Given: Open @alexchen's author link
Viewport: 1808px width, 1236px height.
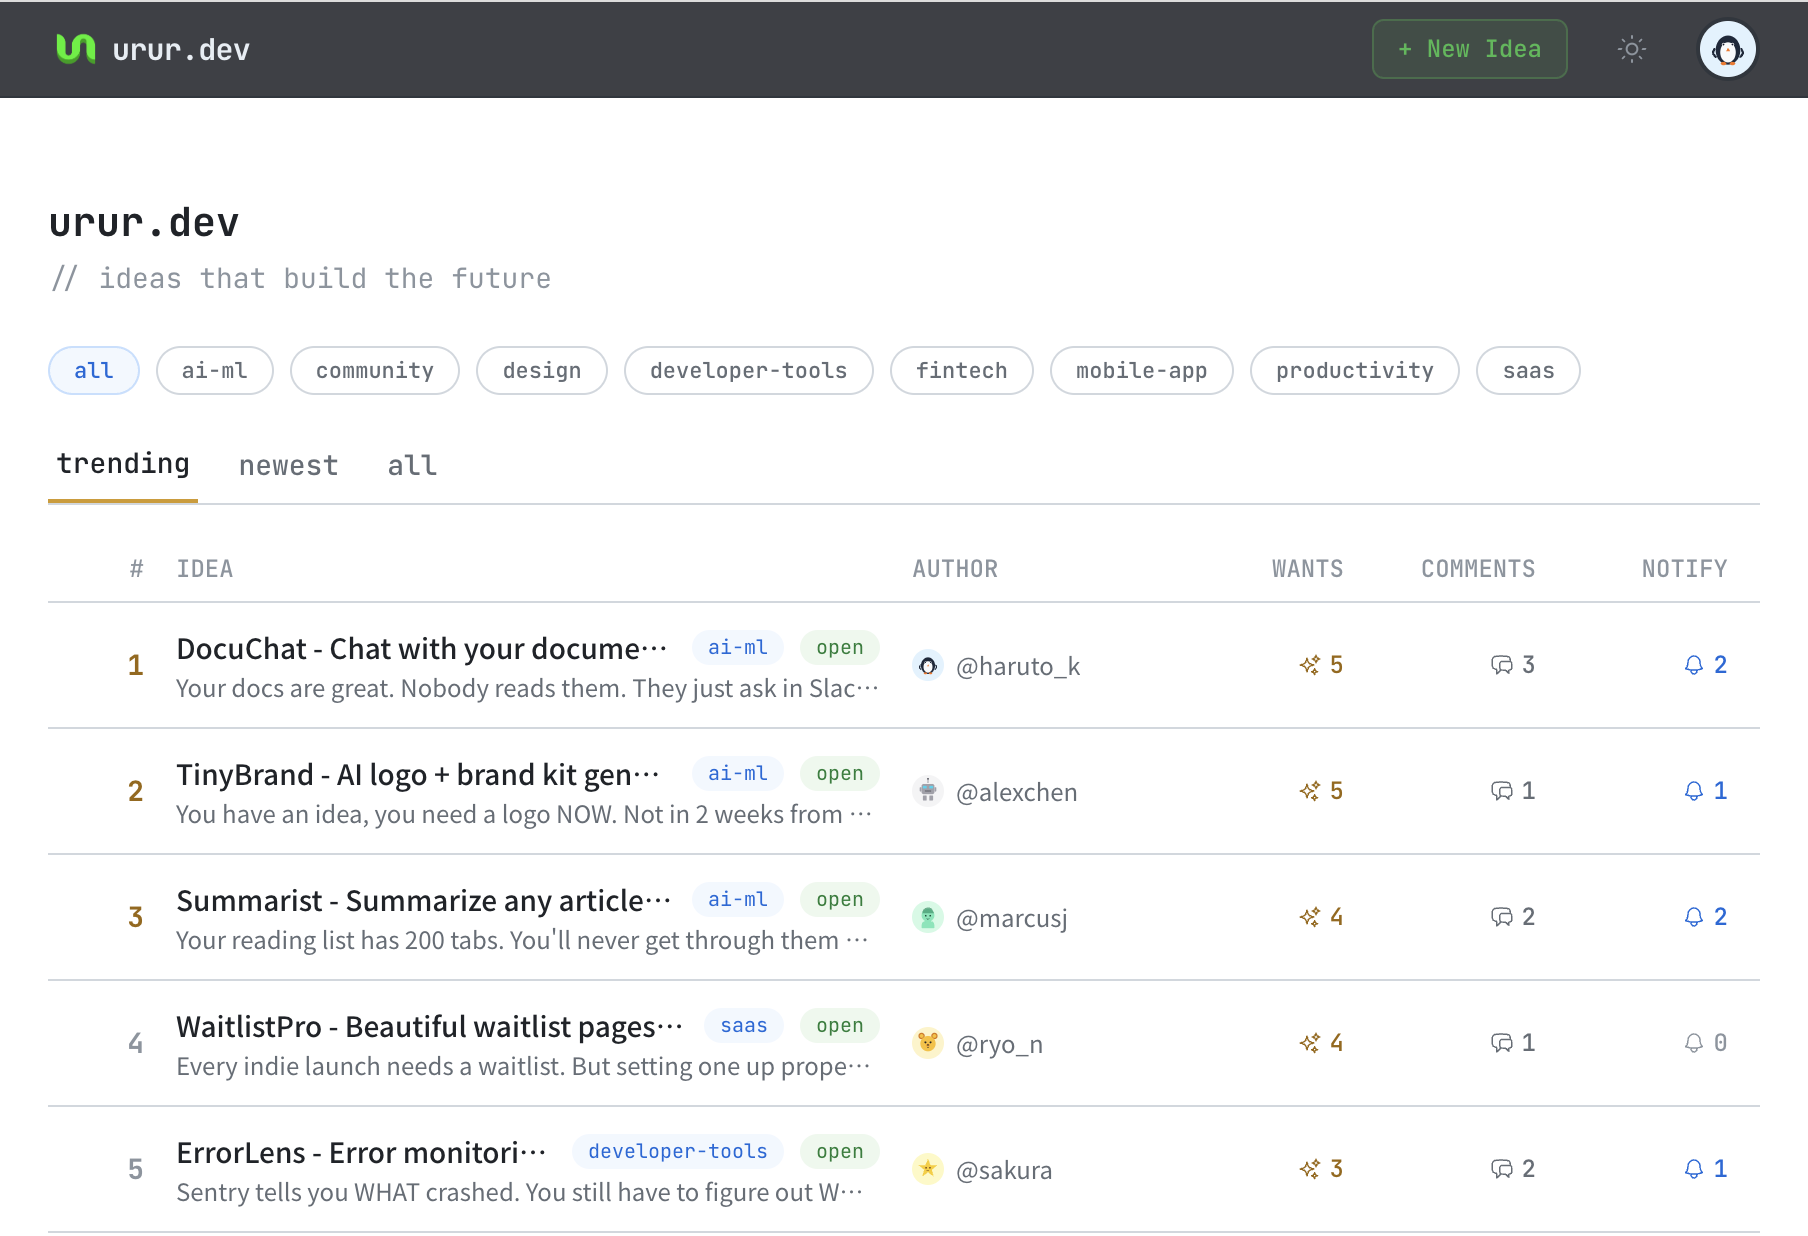Looking at the screenshot, I should pos(1017,791).
